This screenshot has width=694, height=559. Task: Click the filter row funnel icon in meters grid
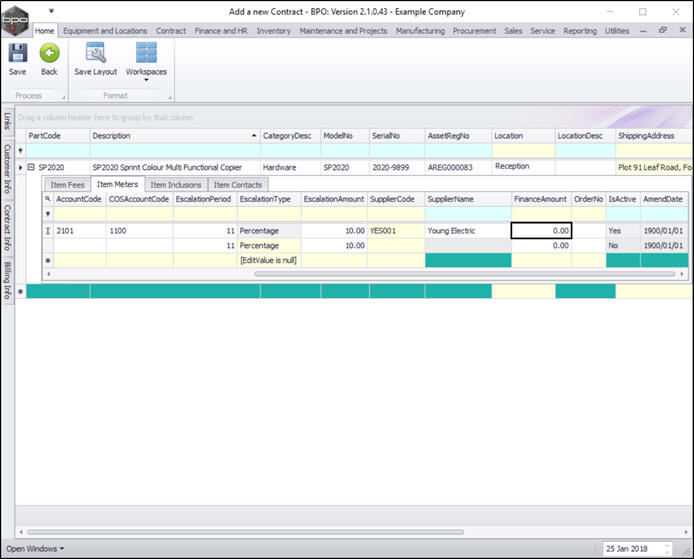tap(47, 214)
